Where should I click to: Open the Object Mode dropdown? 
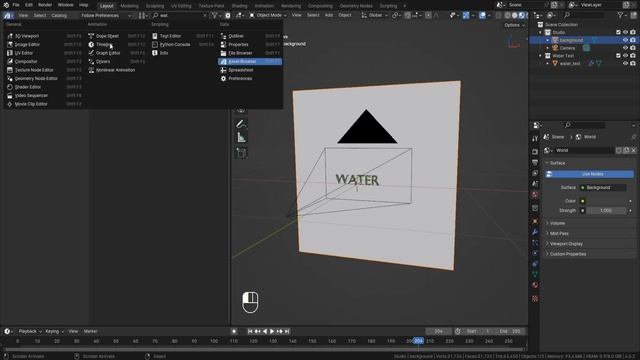pos(268,15)
